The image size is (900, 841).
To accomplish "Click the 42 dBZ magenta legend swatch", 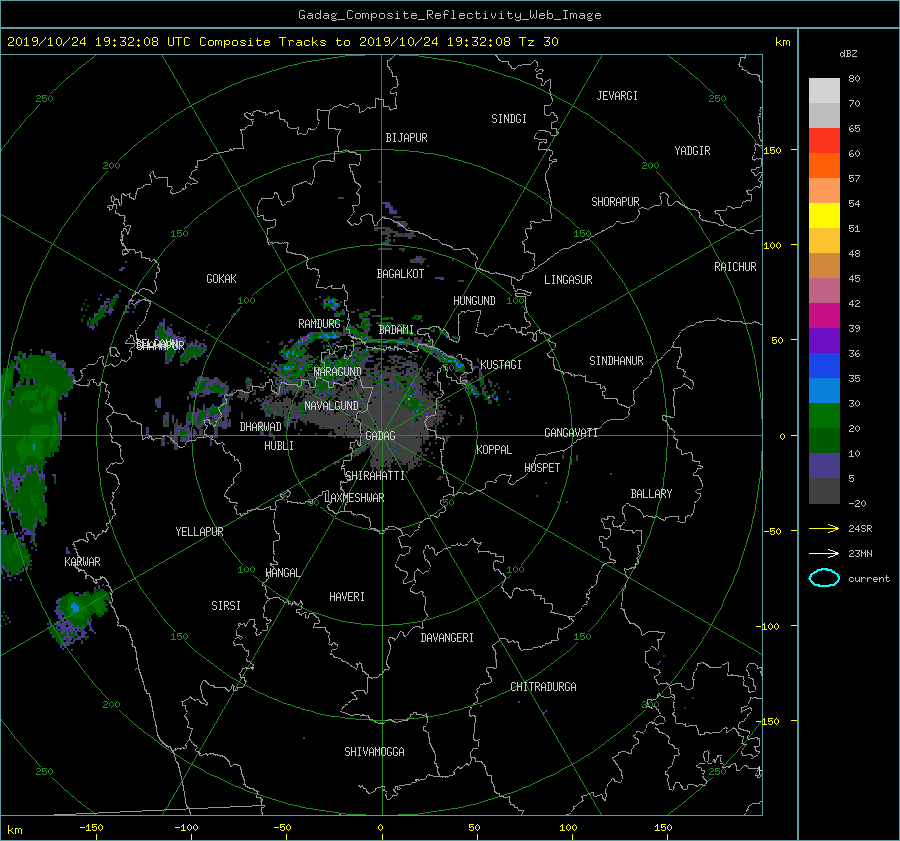I will pyautogui.click(x=824, y=315).
